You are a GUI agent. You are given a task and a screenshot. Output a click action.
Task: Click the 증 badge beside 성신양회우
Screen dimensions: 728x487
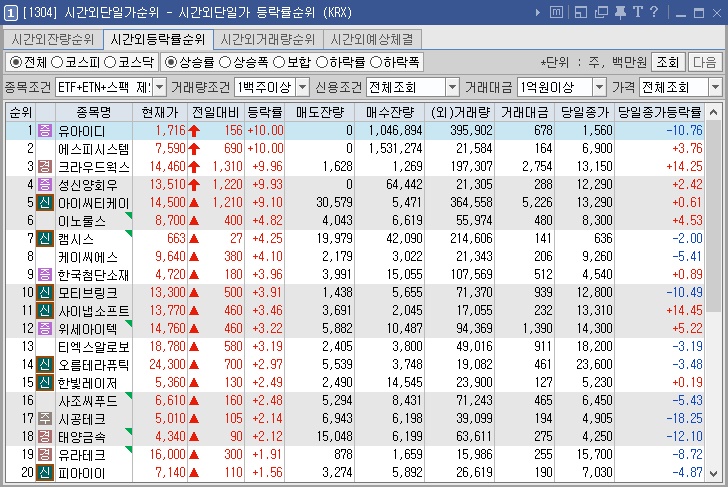[x=45, y=184]
